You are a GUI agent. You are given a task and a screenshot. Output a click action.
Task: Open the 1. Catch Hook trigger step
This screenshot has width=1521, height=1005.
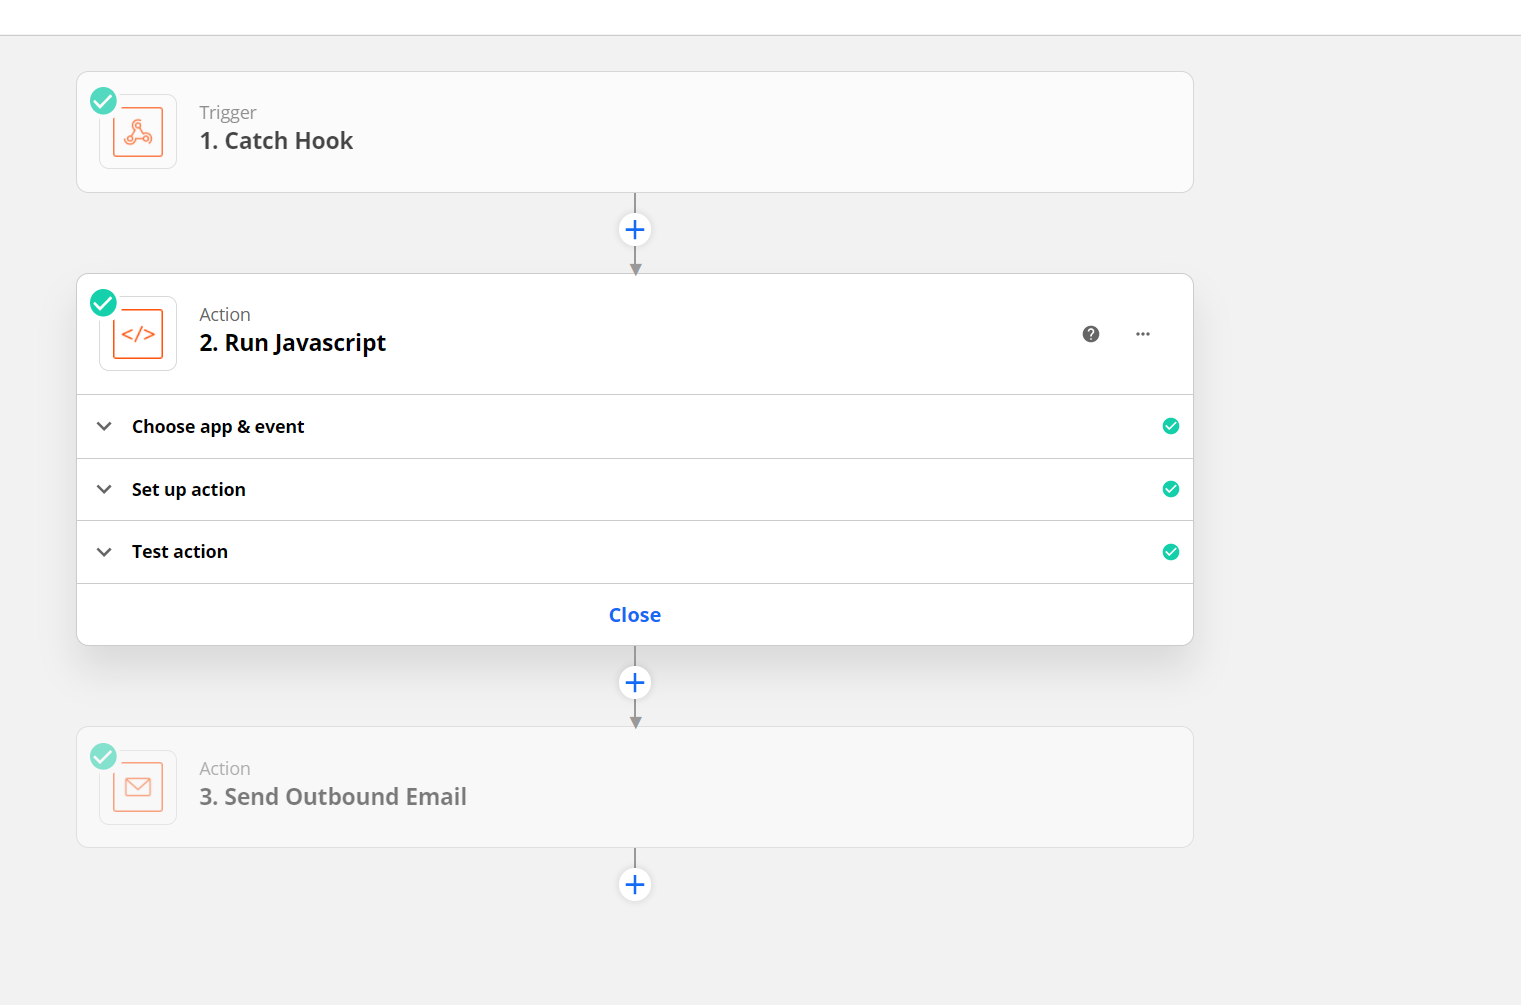635,132
